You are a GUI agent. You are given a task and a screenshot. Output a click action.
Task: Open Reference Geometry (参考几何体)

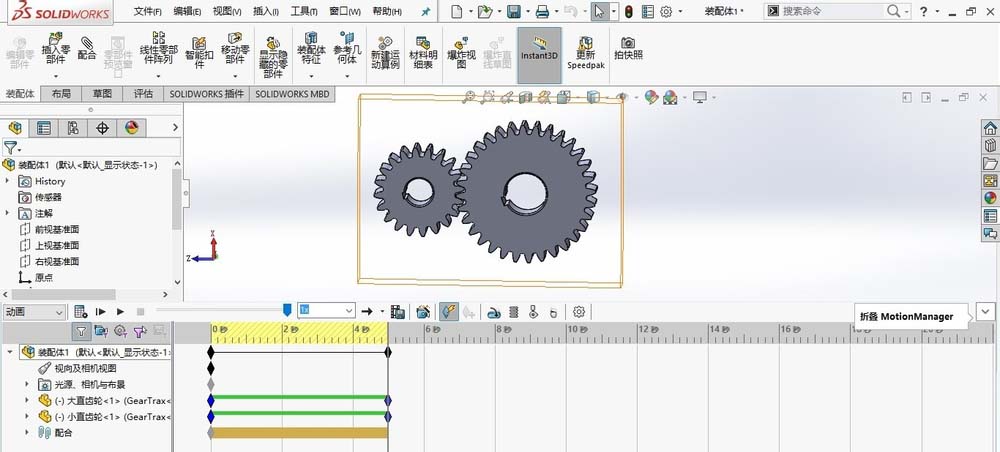tap(347, 48)
